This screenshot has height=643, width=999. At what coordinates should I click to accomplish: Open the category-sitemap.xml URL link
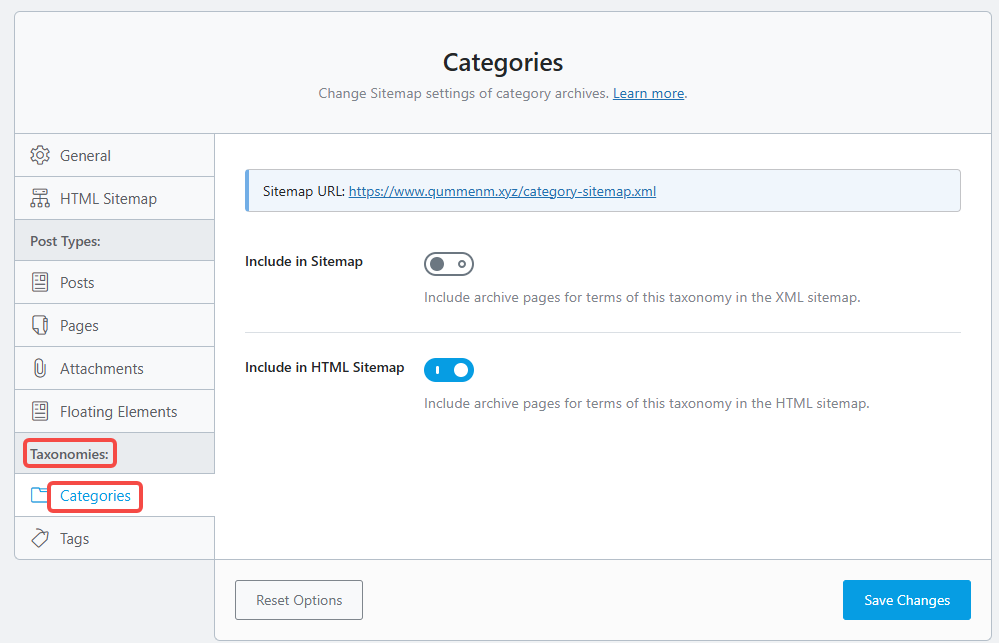pos(502,191)
